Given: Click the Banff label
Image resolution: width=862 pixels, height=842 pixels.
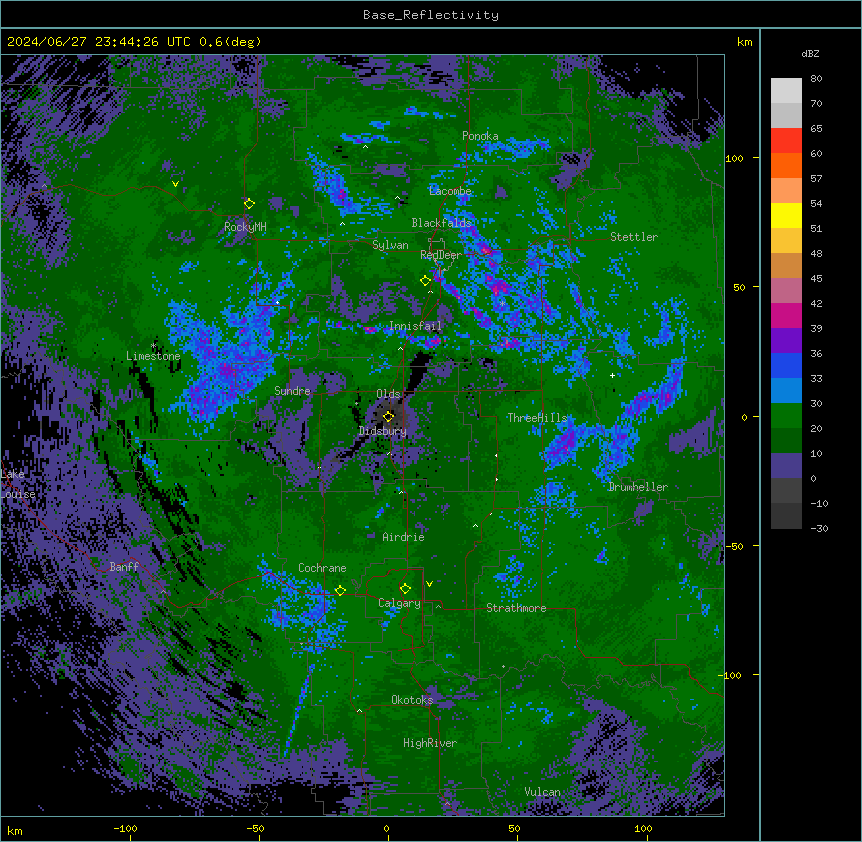Looking at the screenshot, I should 124,567.
